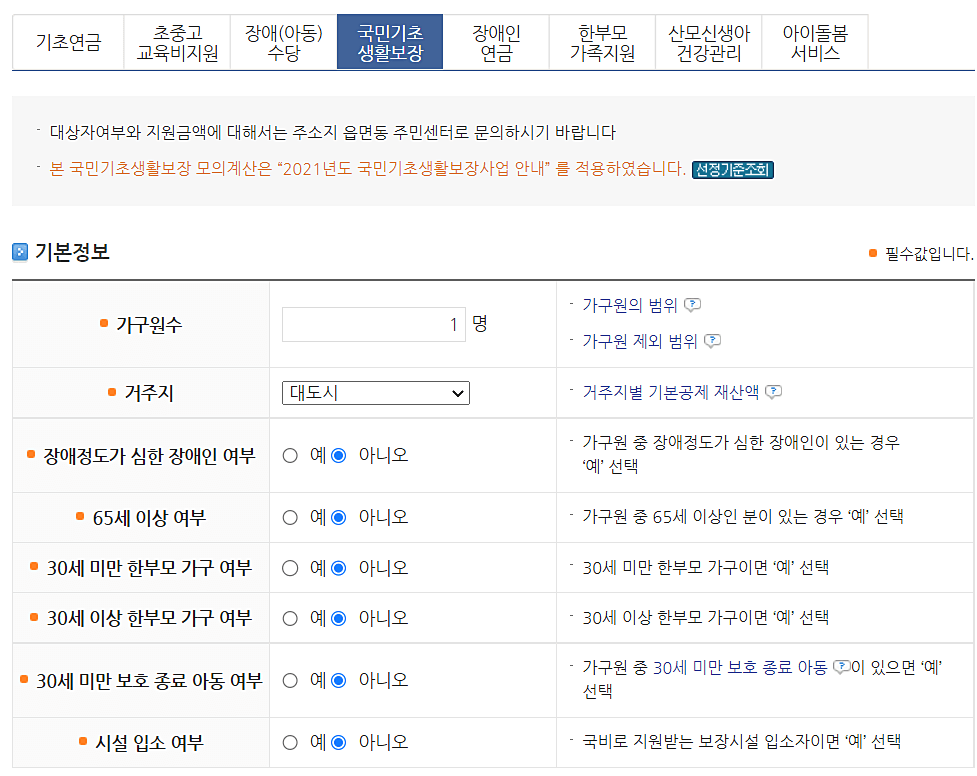977x776 pixels.
Task: Open the 가구원 제외 범위 help icon
Action: tap(712, 342)
